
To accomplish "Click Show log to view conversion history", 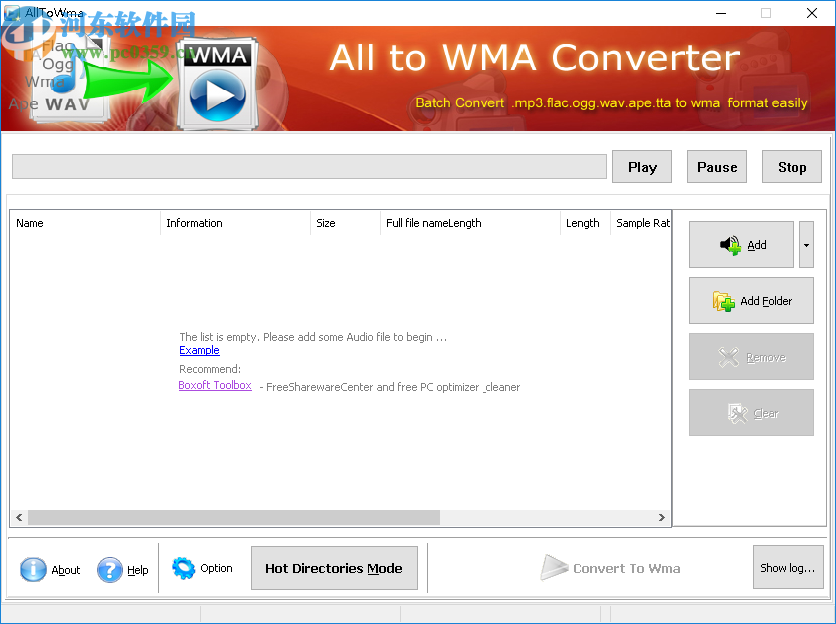I will (x=788, y=567).
